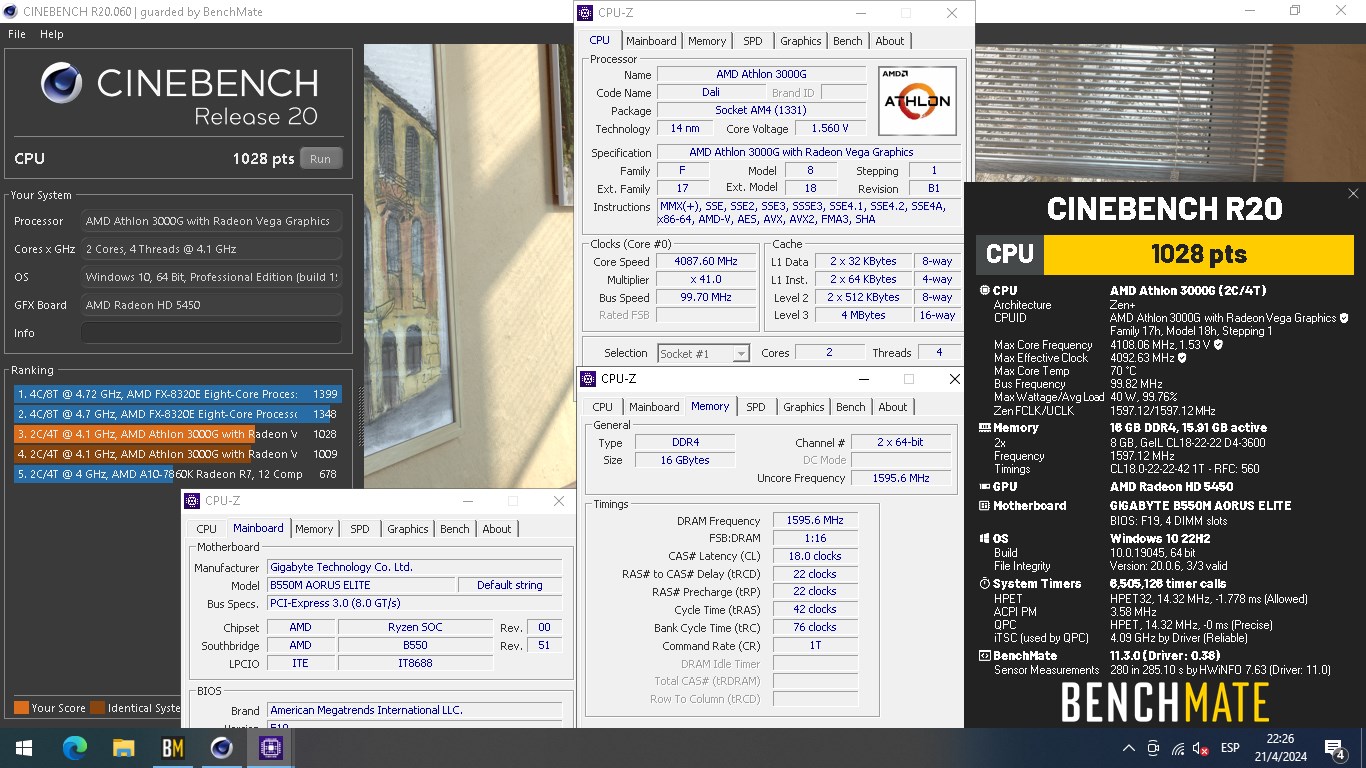The image size is (1366, 768).
Task: Click the AMD Athlon logo in CPU-Z
Action: pos(917,101)
